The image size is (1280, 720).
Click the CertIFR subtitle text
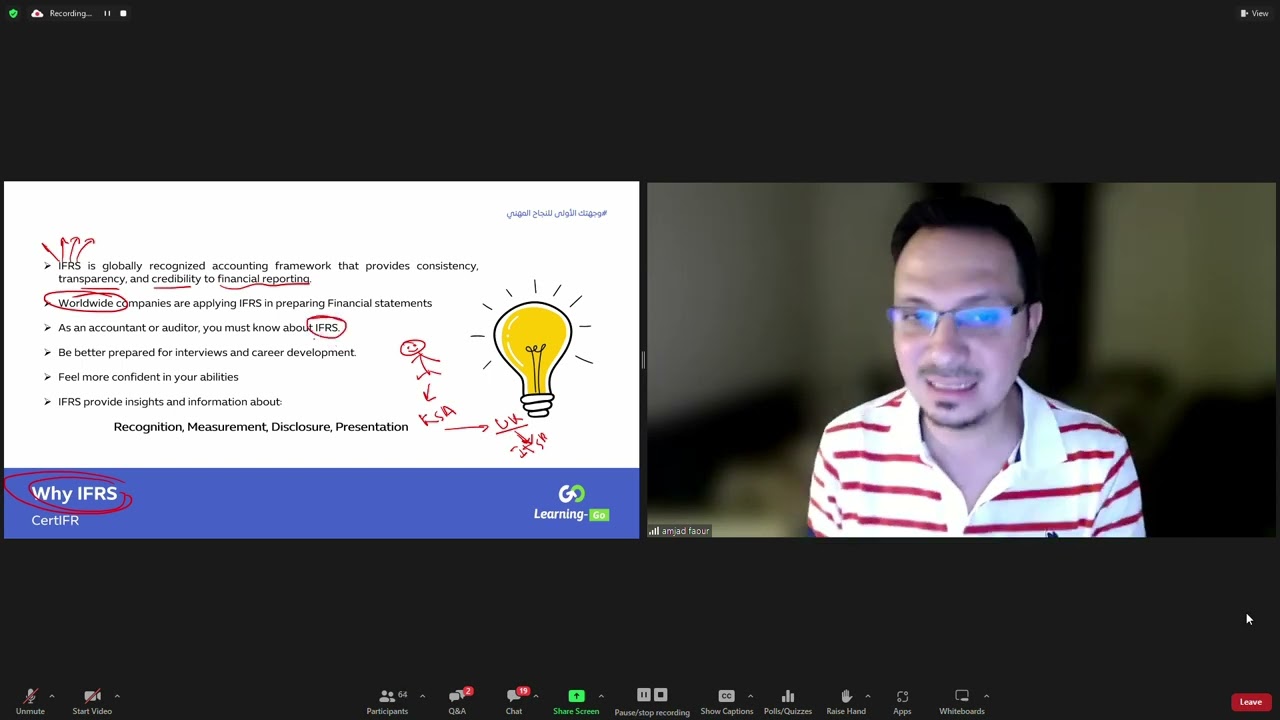[x=55, y=520]
